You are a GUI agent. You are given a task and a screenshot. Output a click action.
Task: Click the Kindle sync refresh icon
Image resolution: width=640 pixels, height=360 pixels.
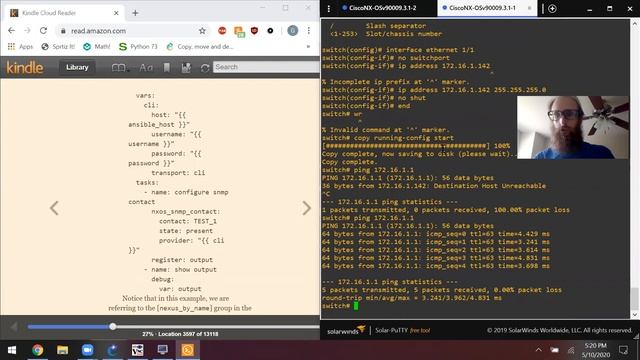(205, 68)
